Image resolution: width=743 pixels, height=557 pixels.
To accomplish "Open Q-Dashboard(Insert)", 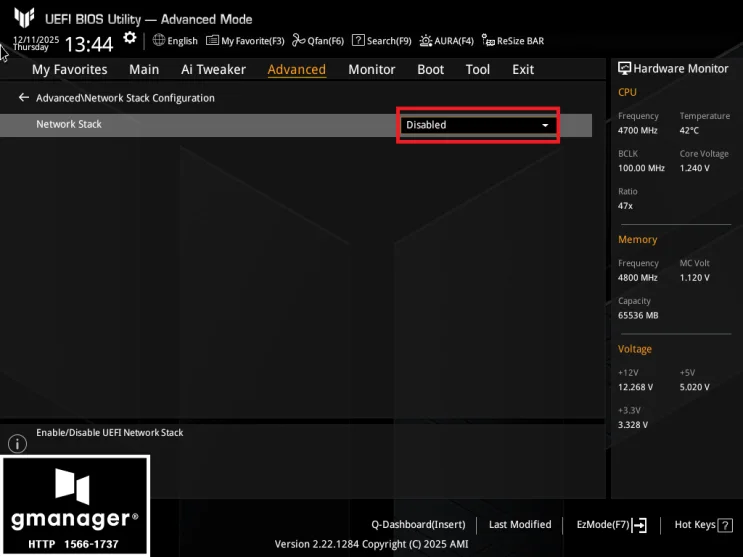I will click(418, 525).
